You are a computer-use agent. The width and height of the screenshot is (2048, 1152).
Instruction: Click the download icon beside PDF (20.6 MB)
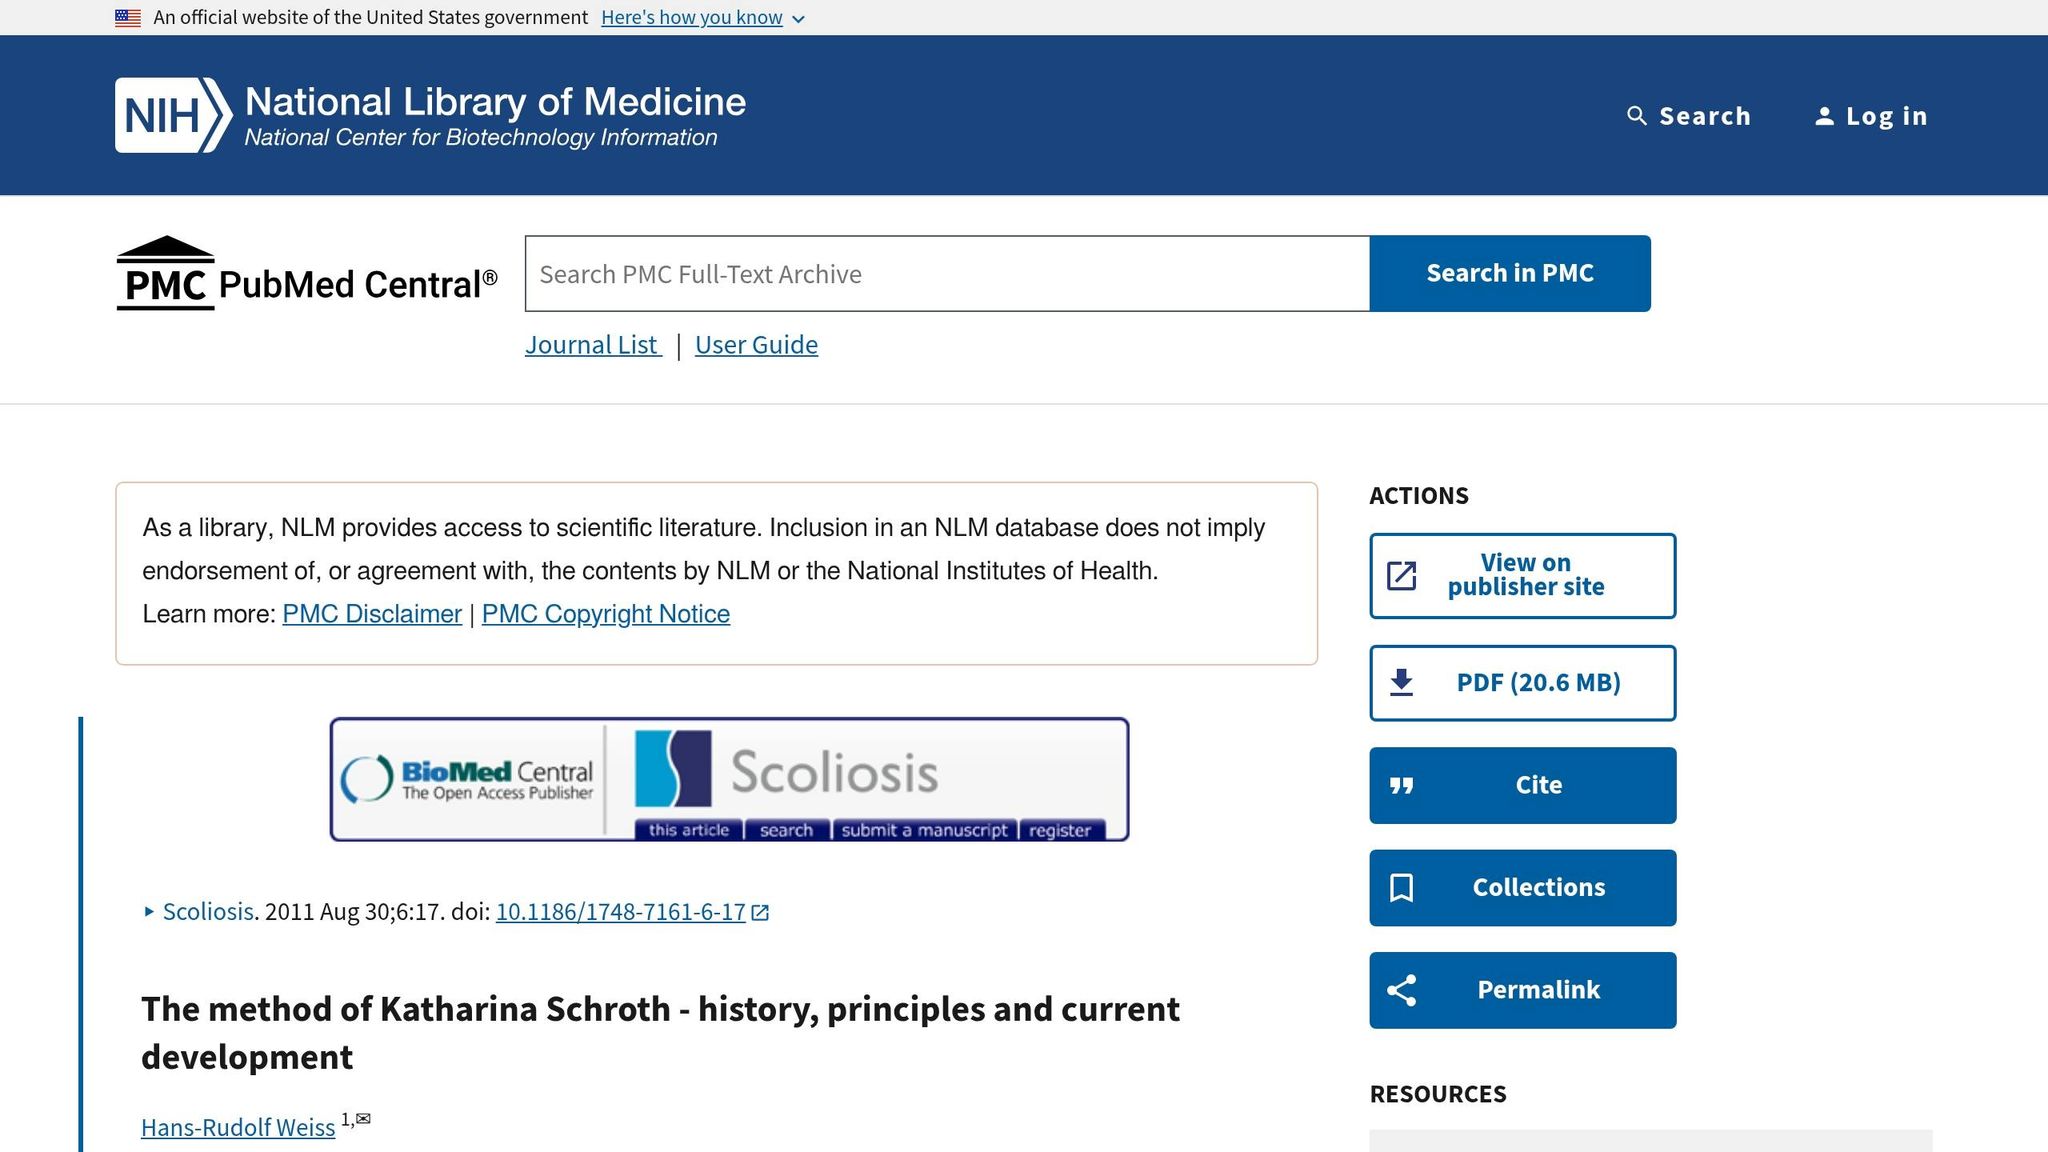pos(1402,683)
